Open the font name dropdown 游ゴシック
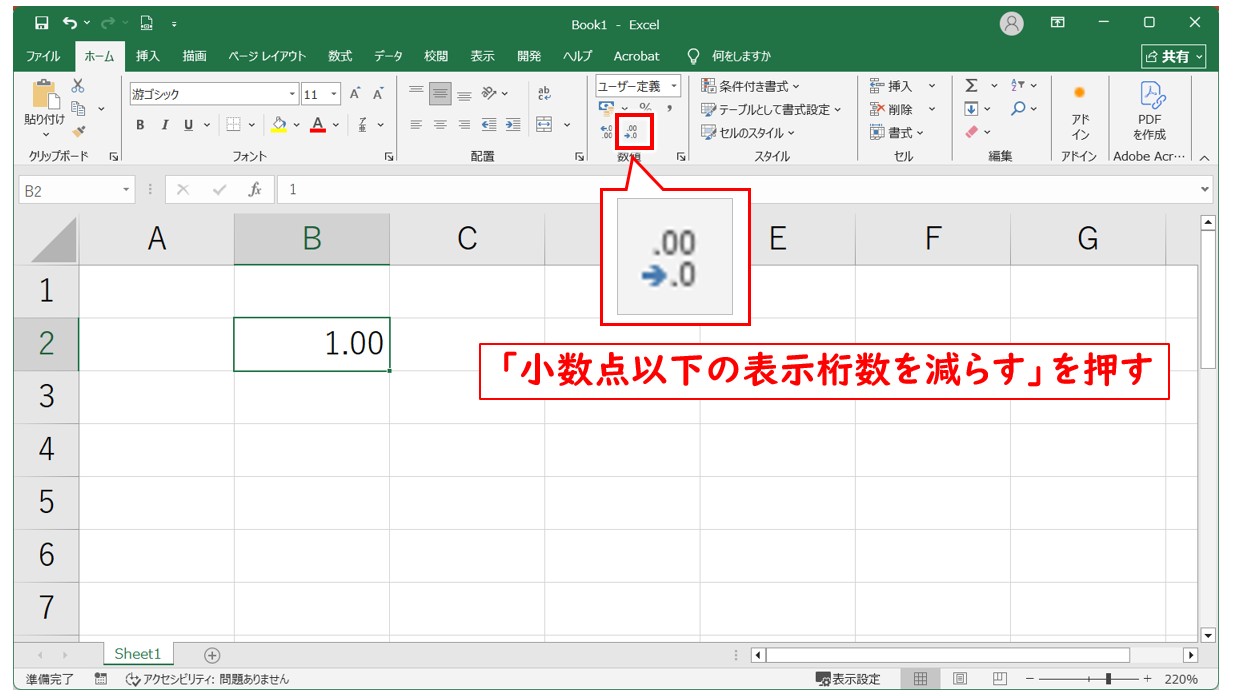This screenshot has width=1233, height=698. tap(293, 95)
